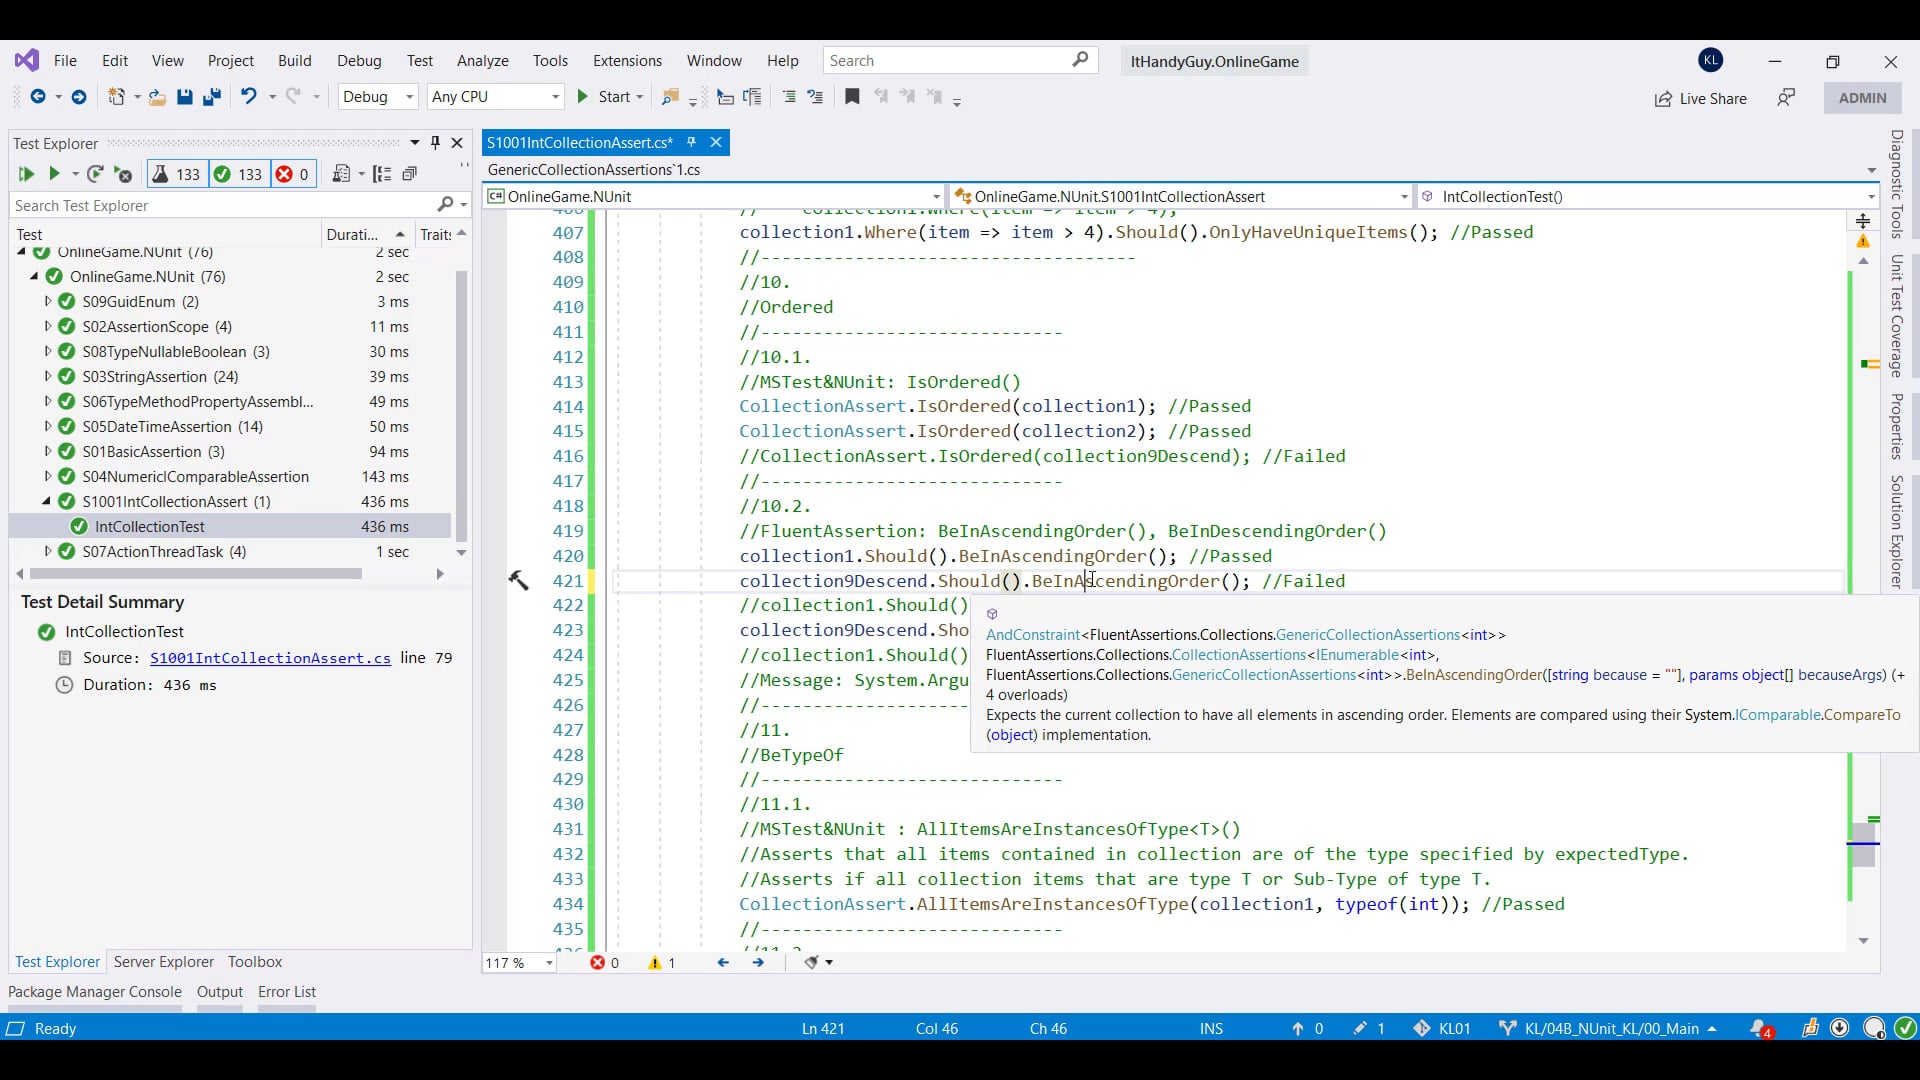Click the Save All toolbar icon
This screenshot has width=1920, height=1080.
pos(212,97)
